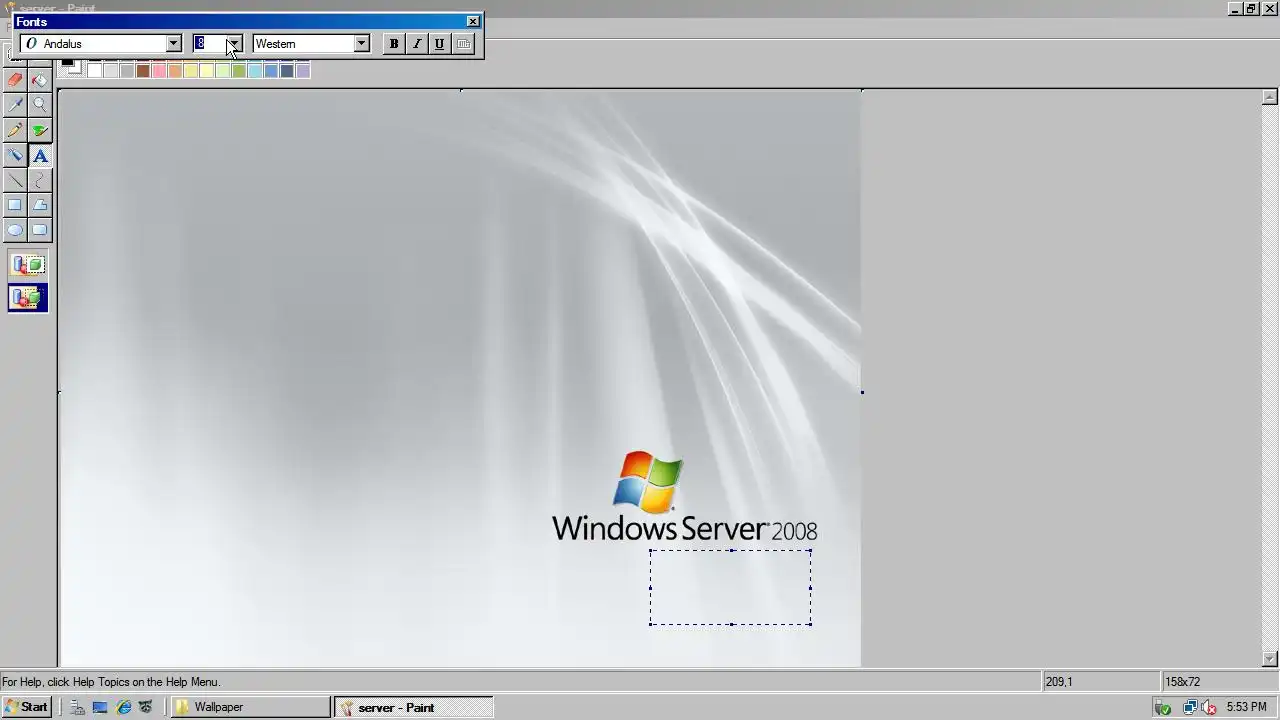Click the 158x72 selection size readout
This screenshot has height=720, width=1280.
1220,682
